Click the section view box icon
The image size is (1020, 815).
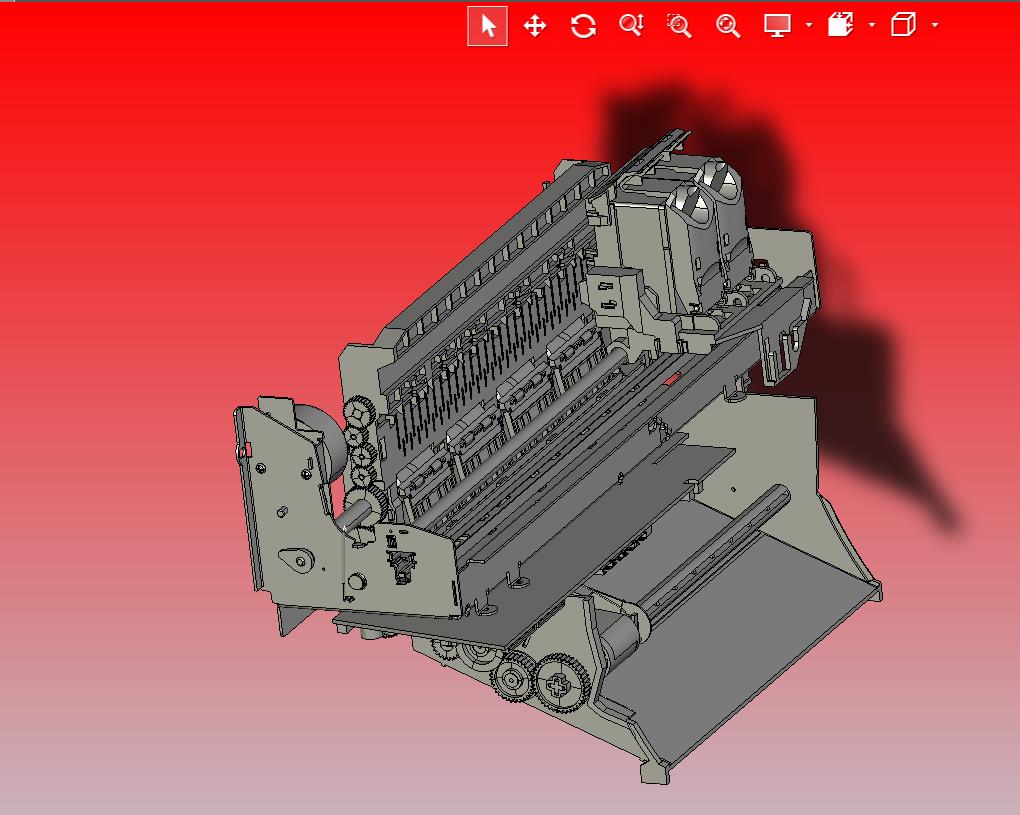[840, 25]
